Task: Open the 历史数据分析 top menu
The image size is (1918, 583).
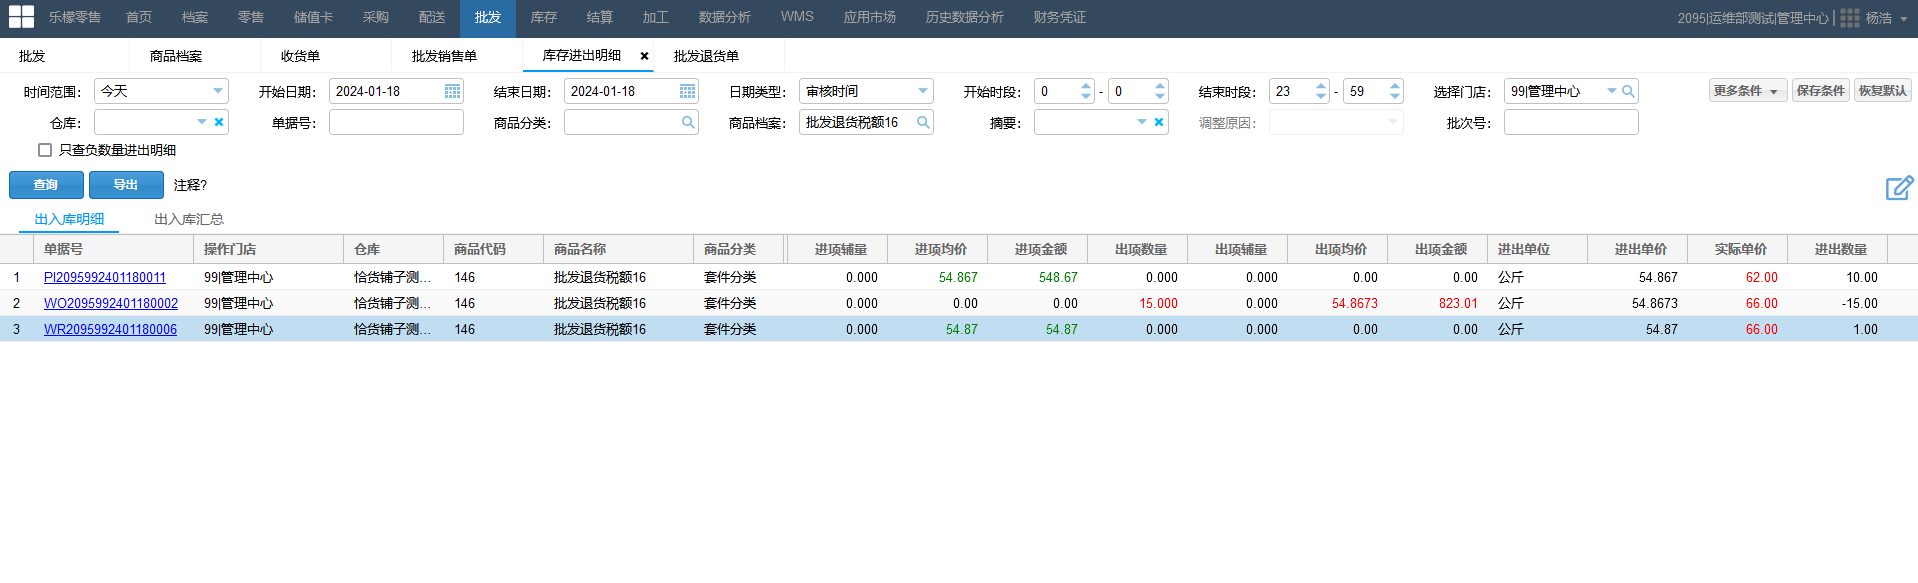Action: [964, 18]
